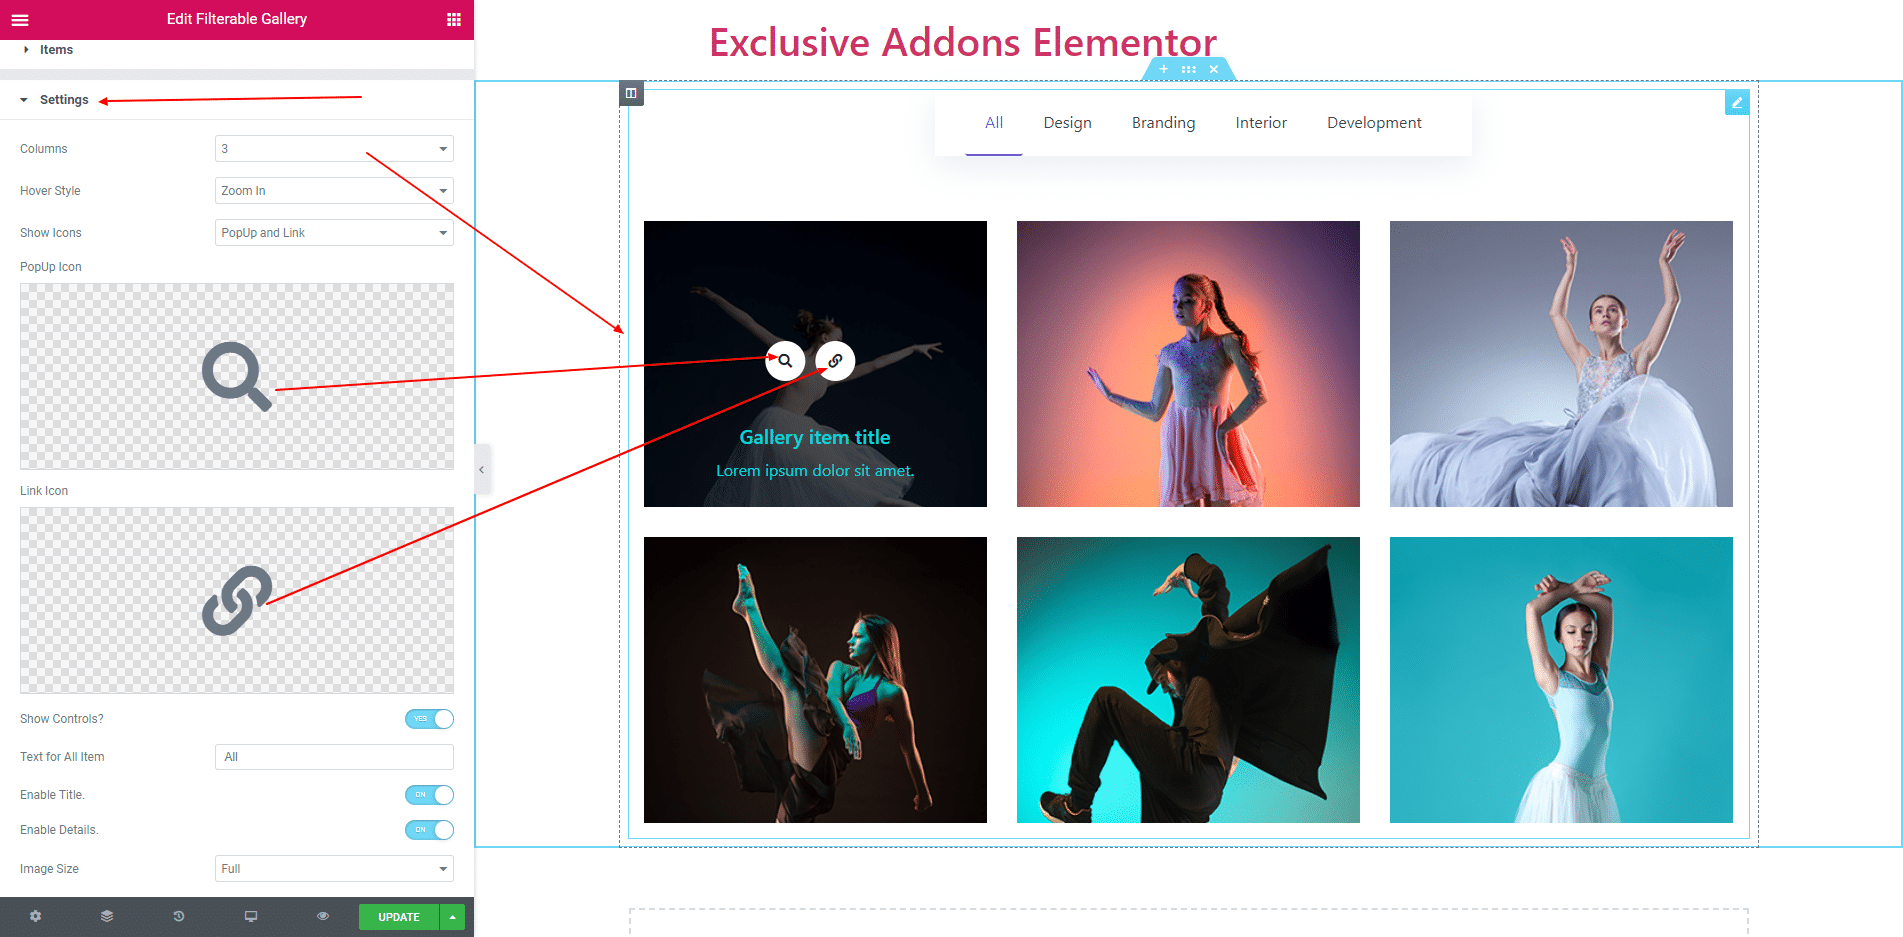Screen dimensions: 1903x937
Task: Click the green UPDATE button
Action: point(399,917)
